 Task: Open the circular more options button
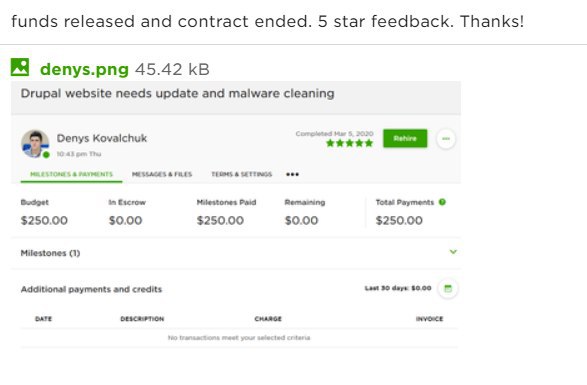pyautogui.click(x=446, y=139)
